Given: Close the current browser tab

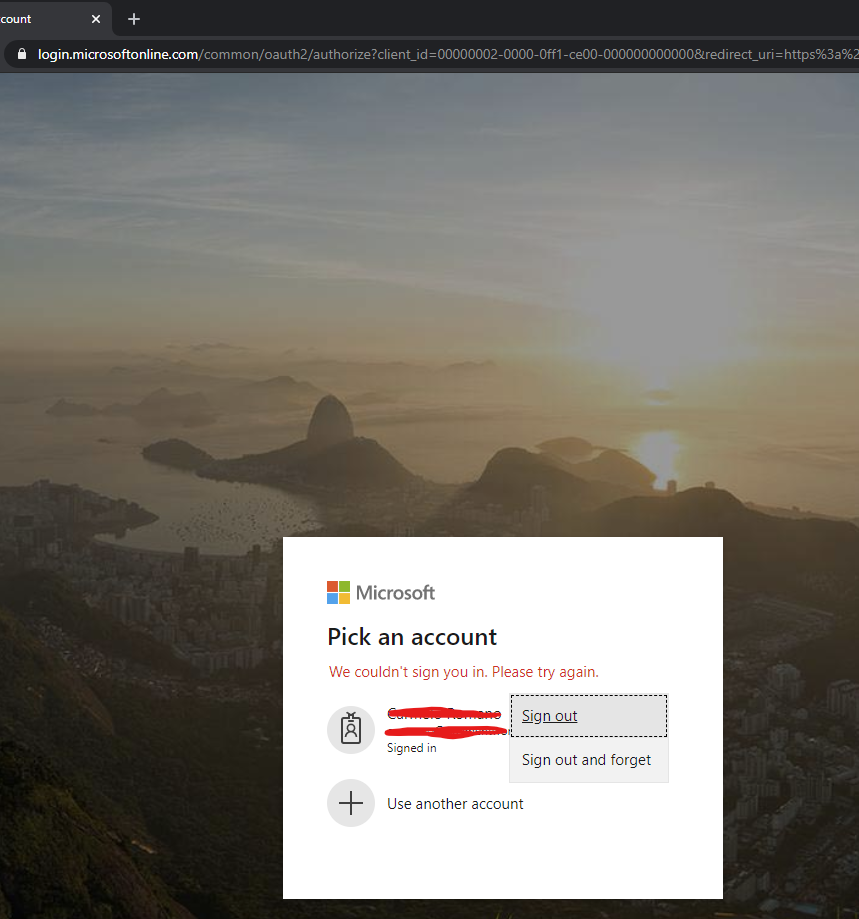Looking at the screenshot, I should 96,19.
